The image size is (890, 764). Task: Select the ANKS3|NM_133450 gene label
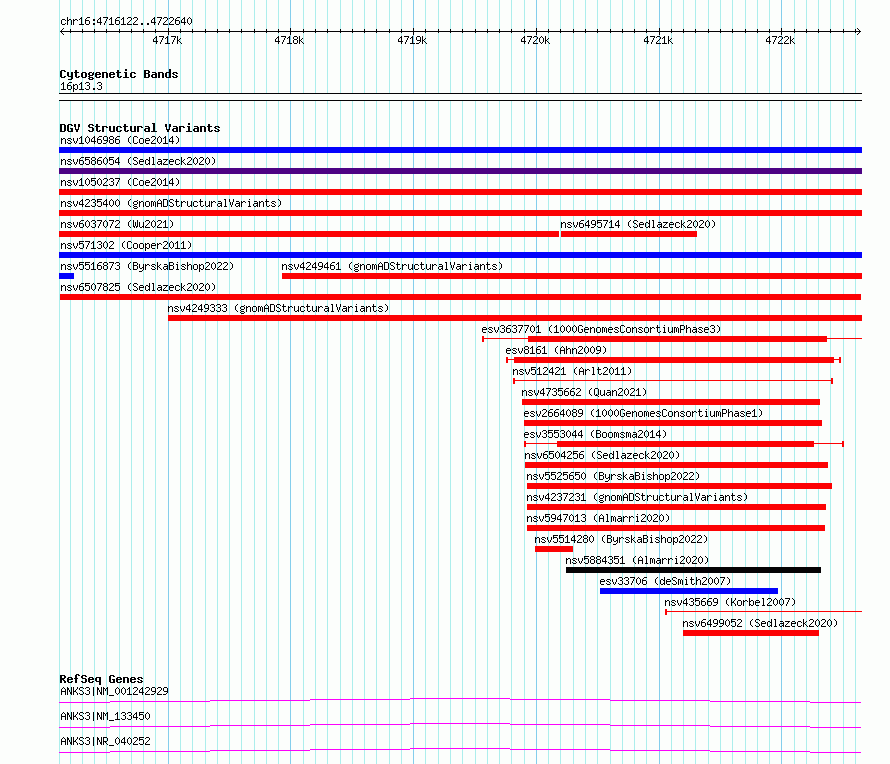coord(105,716)
